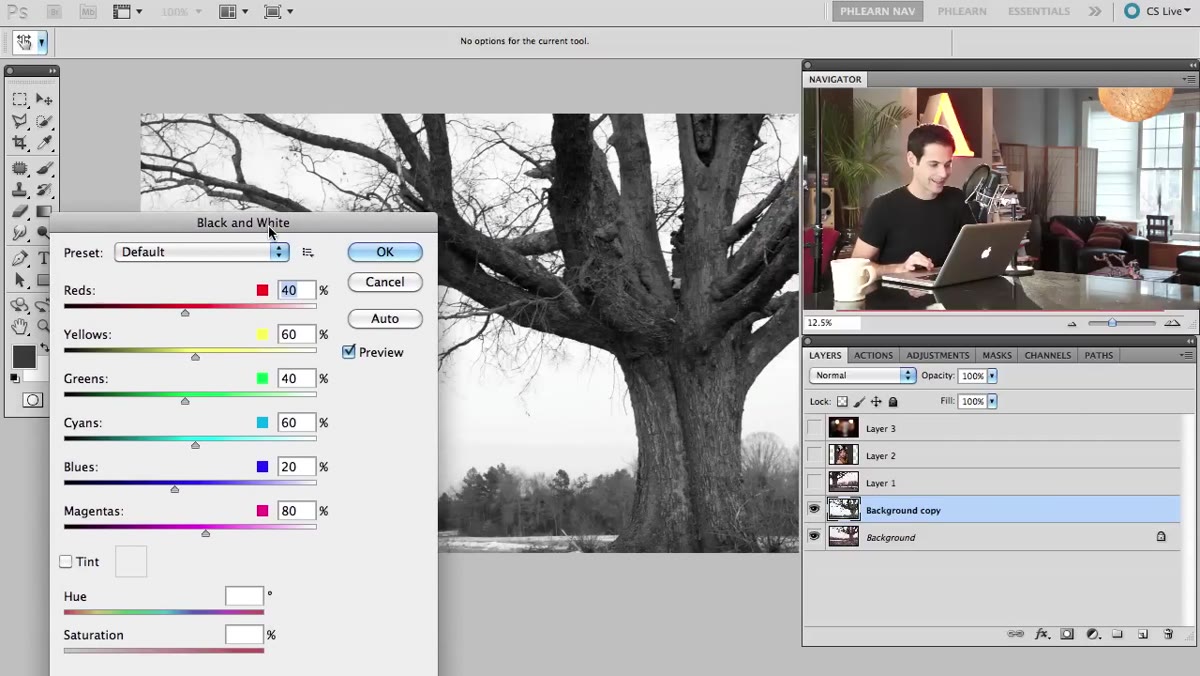Select the 3D Rotate tool
Image resolution: width=1200 pixels, height=676 pixels.
pos(19,305)
